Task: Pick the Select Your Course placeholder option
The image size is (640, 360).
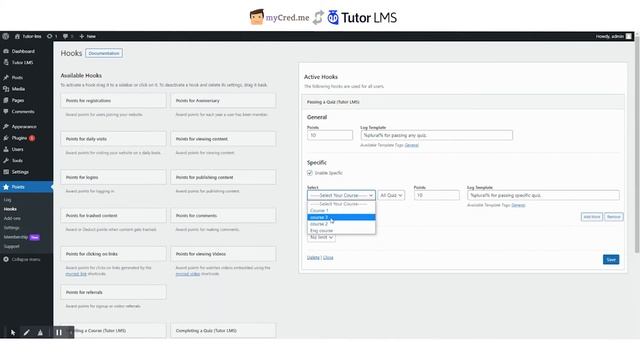Action: point(341,204)
